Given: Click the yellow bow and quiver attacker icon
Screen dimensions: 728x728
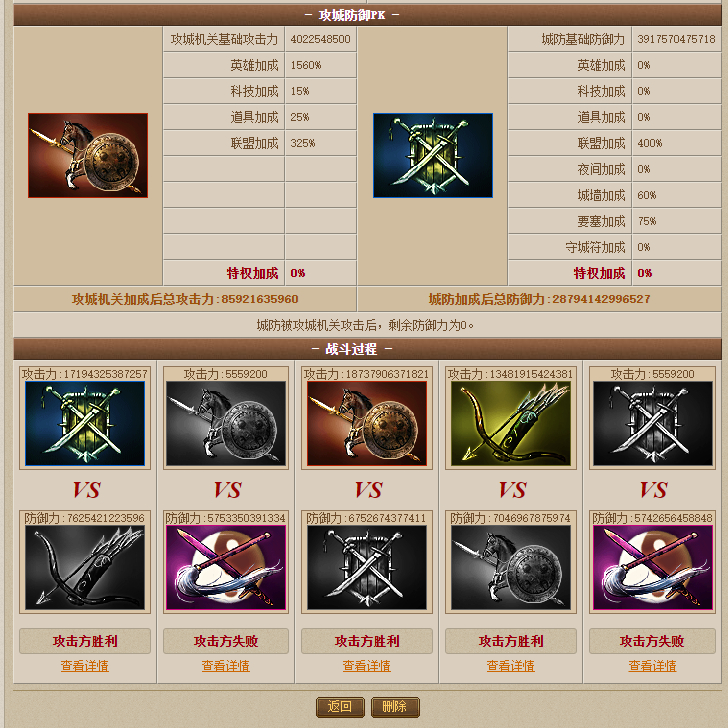Looking at the screenshot, I should (x=511, y=423).
